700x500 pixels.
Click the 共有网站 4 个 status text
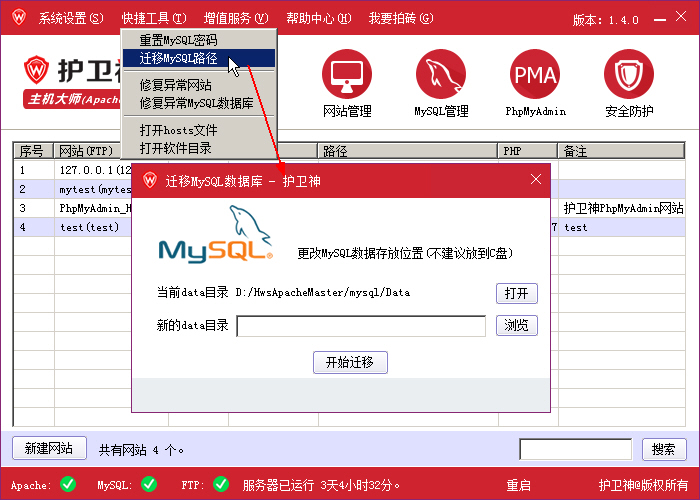(x=141, y=450)
